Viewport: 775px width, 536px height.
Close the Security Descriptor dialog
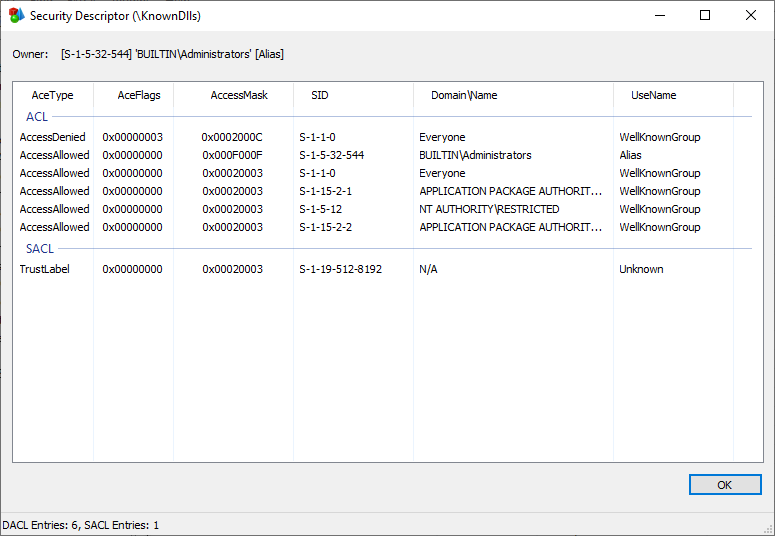coord(751,15)
